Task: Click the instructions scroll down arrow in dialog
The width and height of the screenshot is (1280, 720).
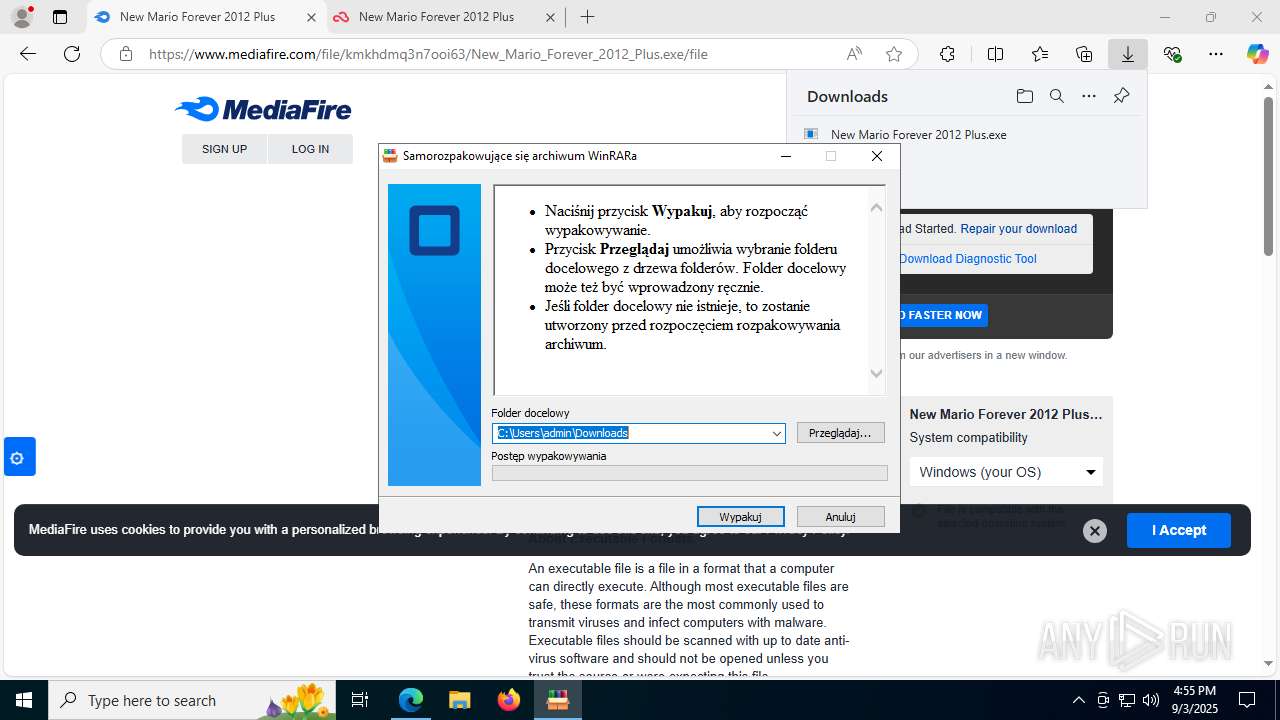Action: click(876, 373)
